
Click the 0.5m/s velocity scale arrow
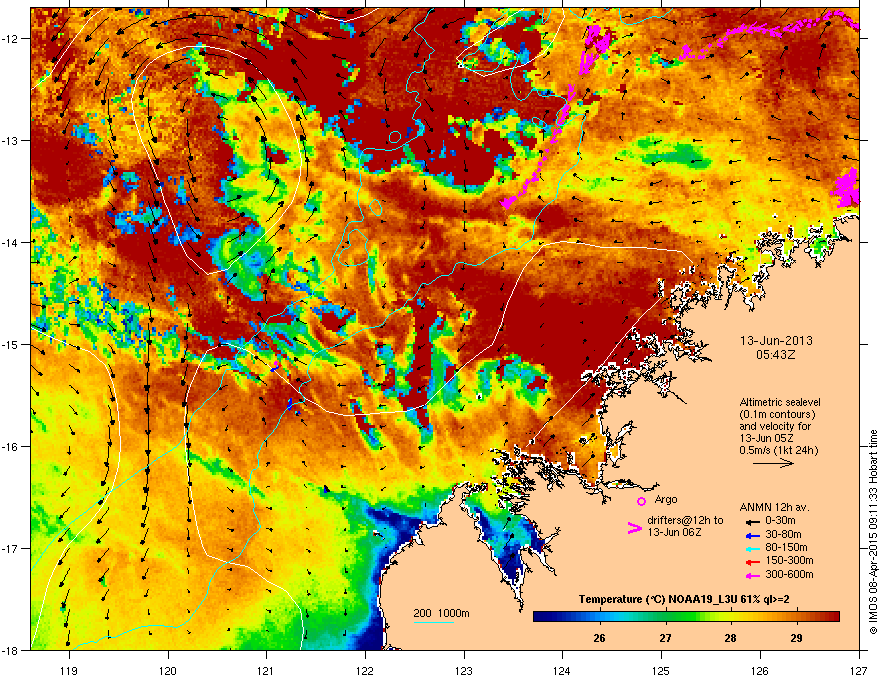773,463
